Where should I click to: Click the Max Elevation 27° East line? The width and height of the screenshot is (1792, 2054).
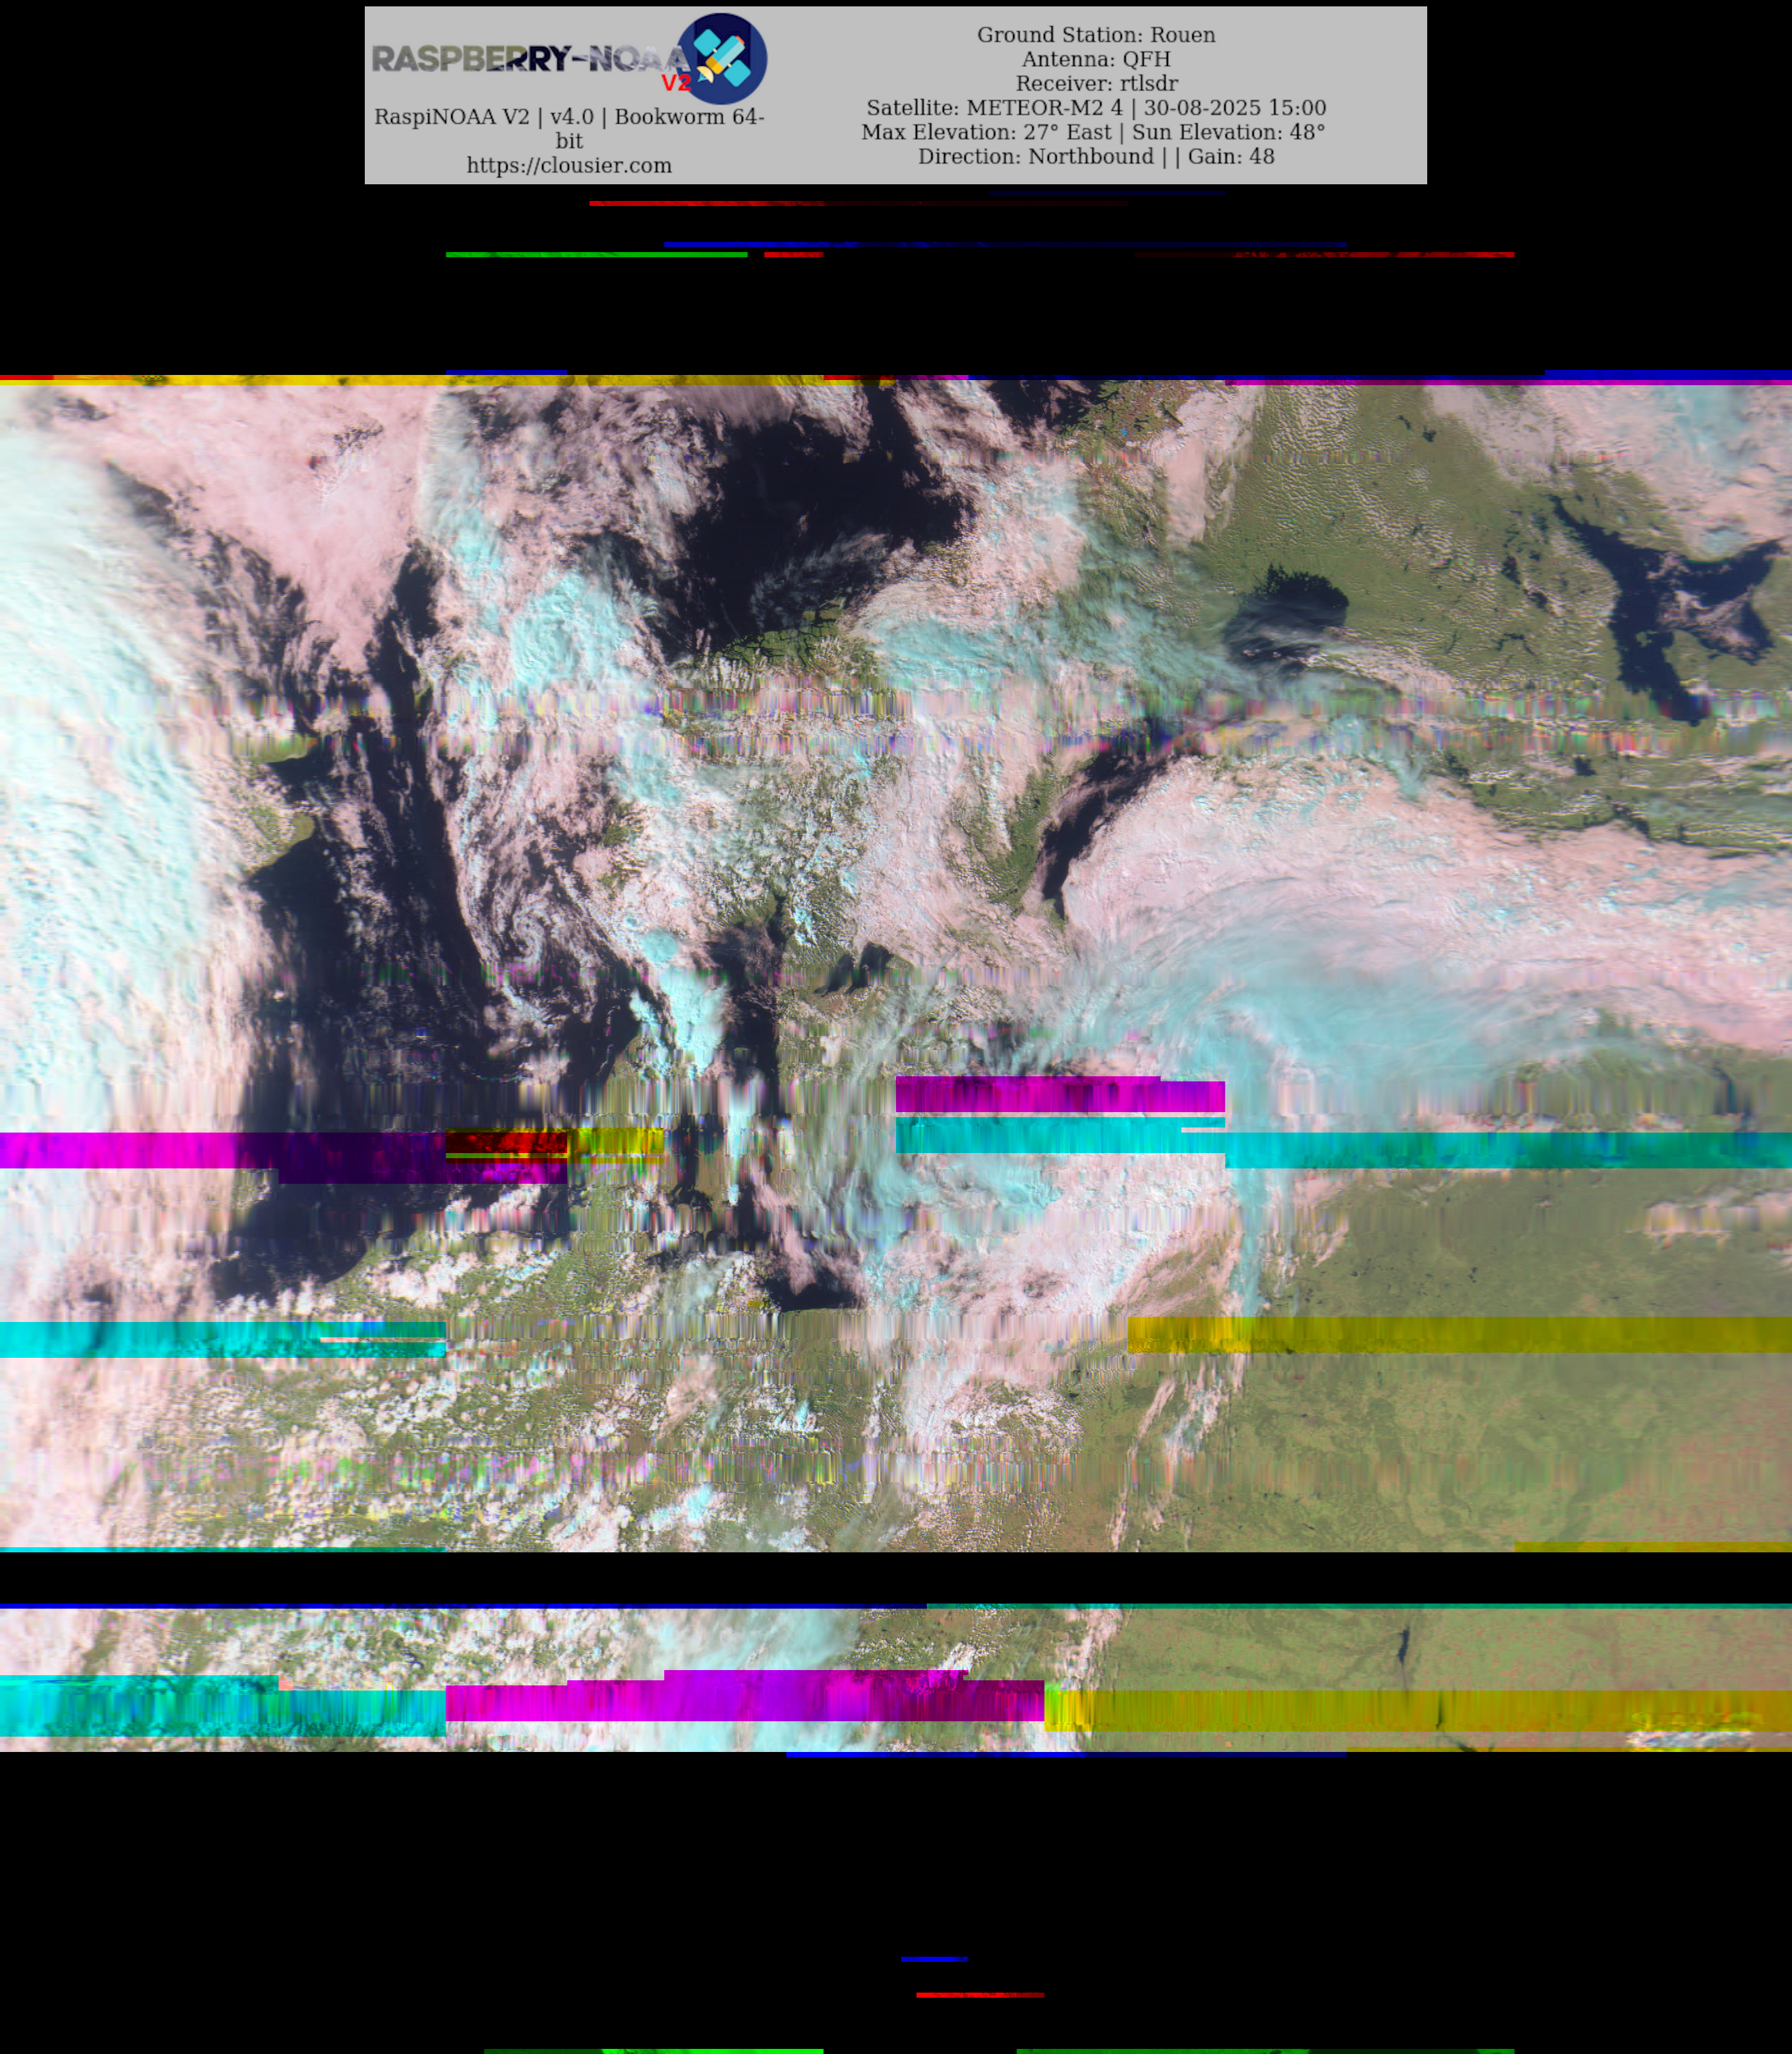point(1093,132)
